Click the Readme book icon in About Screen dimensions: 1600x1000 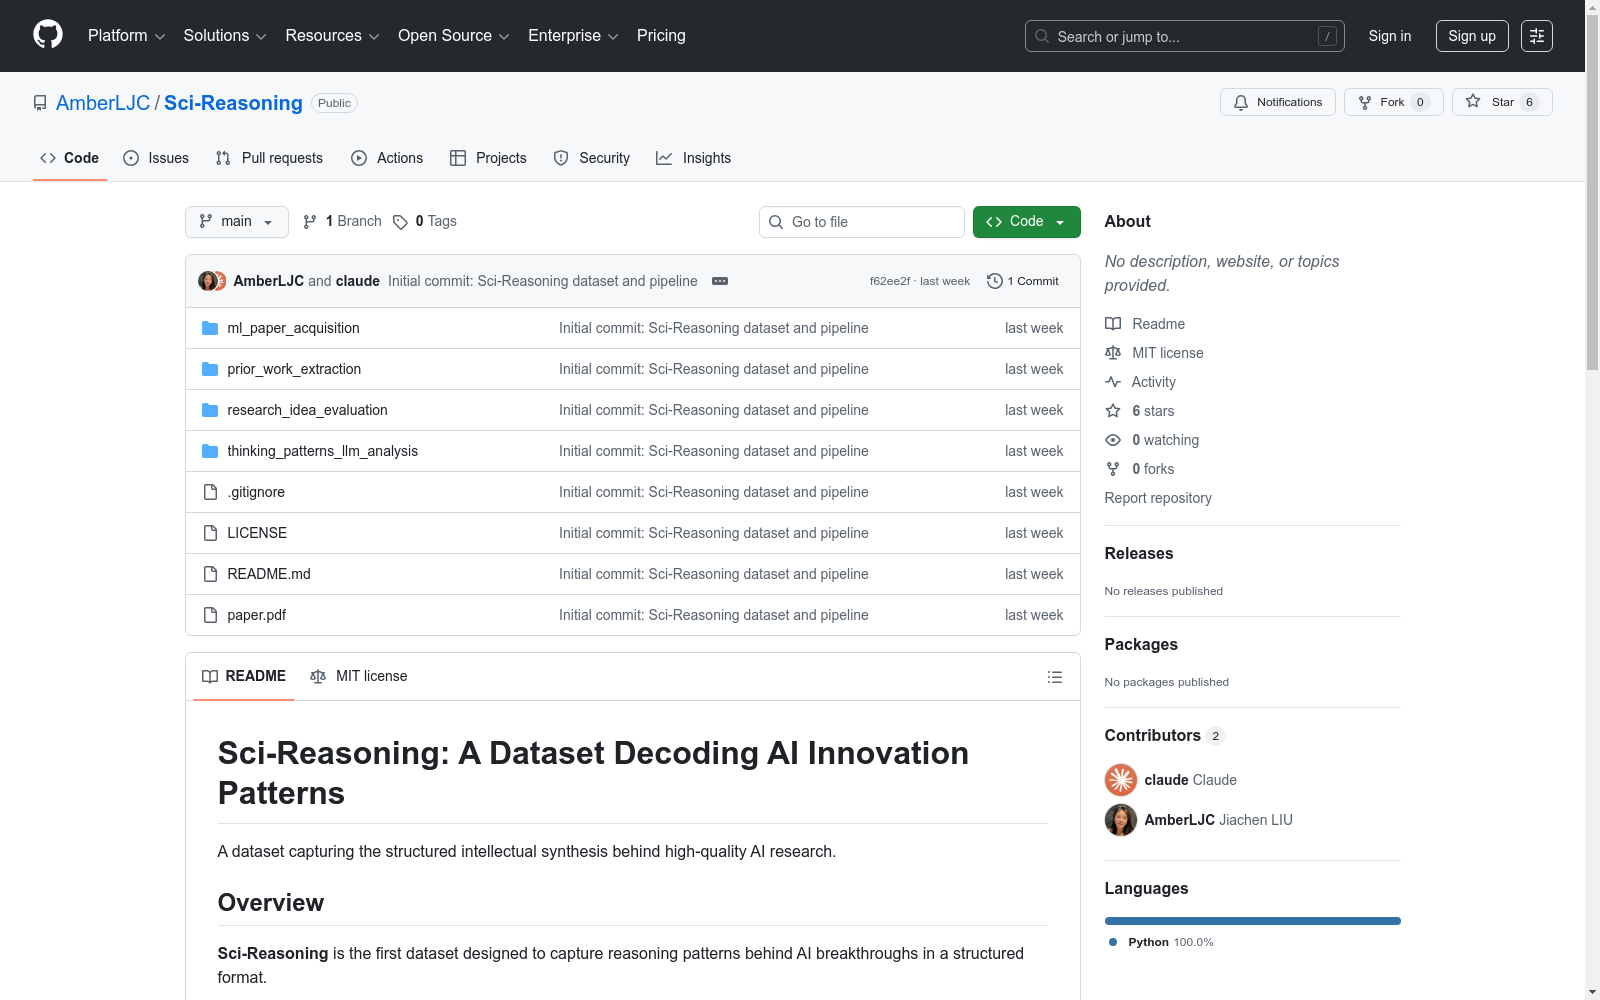click(1113, 324)
